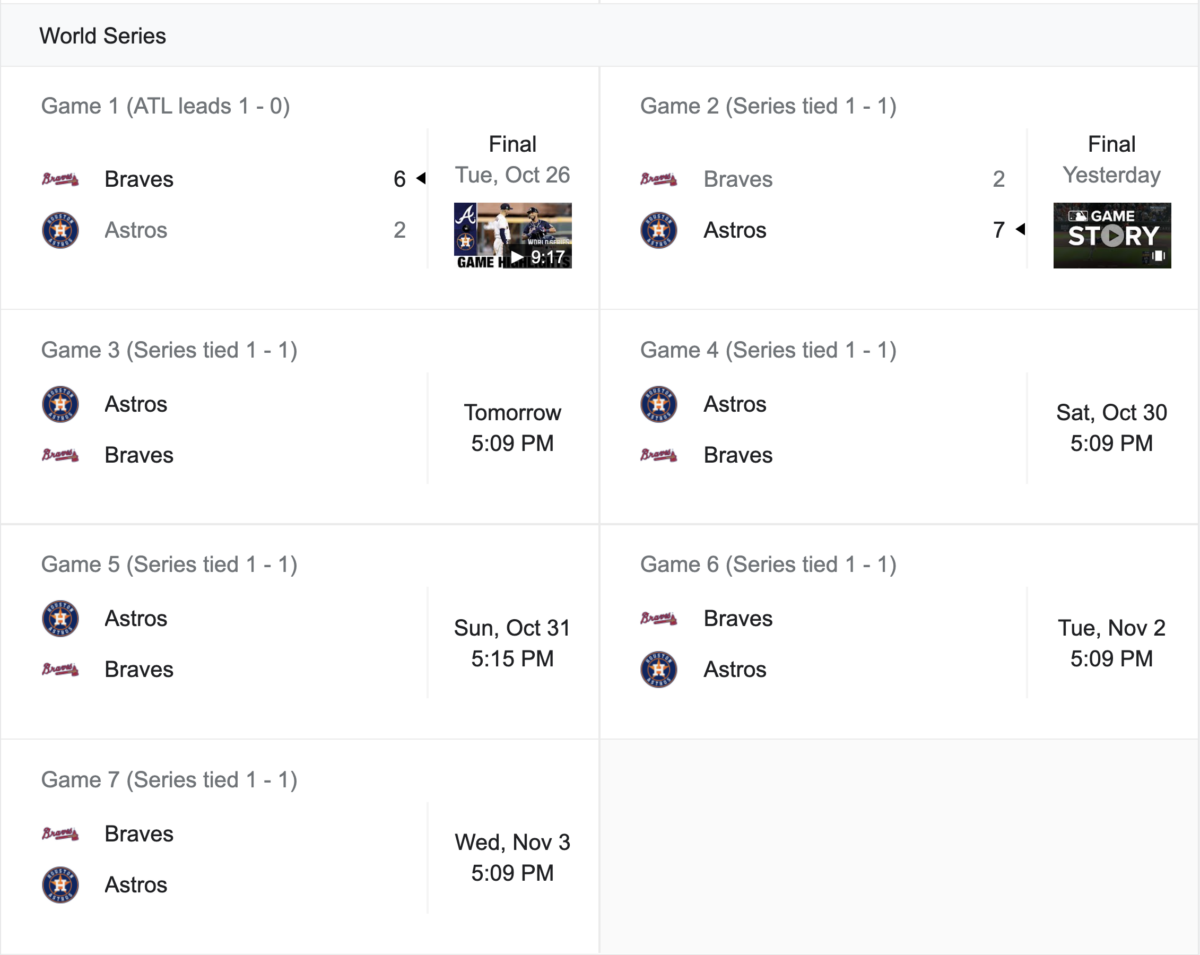
Task: Click the Braves logo in Game 1
Action: [x=60, y=179]
